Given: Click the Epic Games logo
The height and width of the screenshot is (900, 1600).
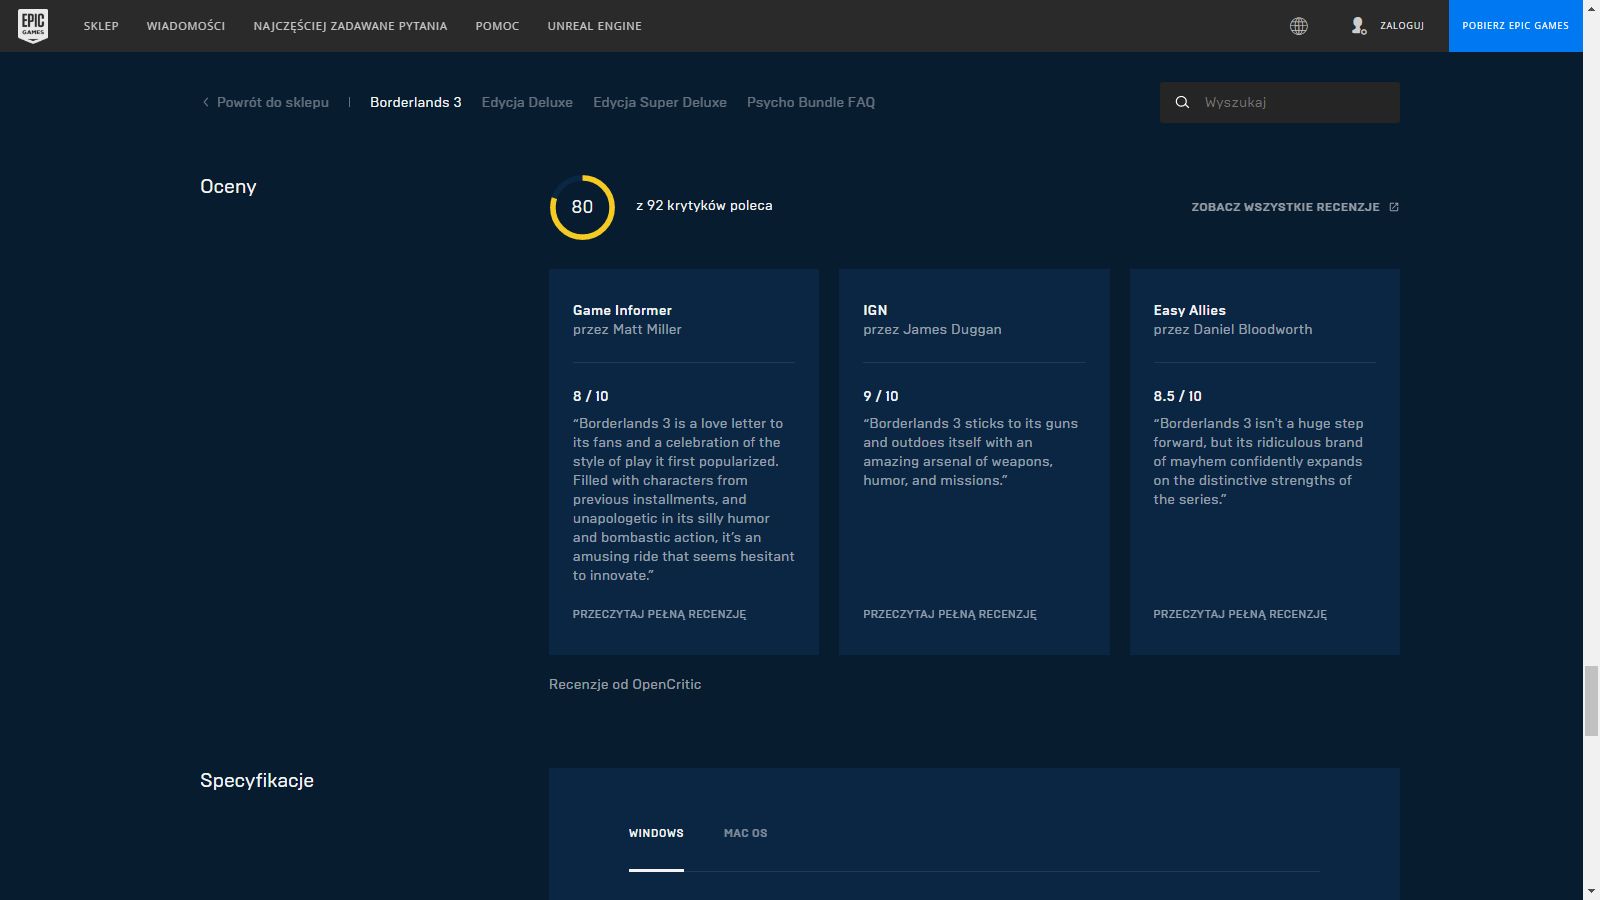Looking at the screenshot, I should pyautogui.click(x=33, y=26).
